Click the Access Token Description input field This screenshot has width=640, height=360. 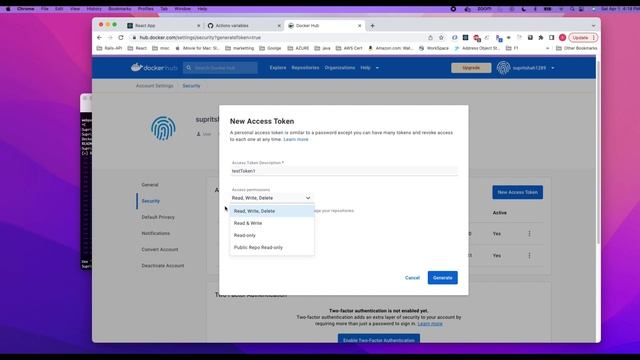(344, 171)
